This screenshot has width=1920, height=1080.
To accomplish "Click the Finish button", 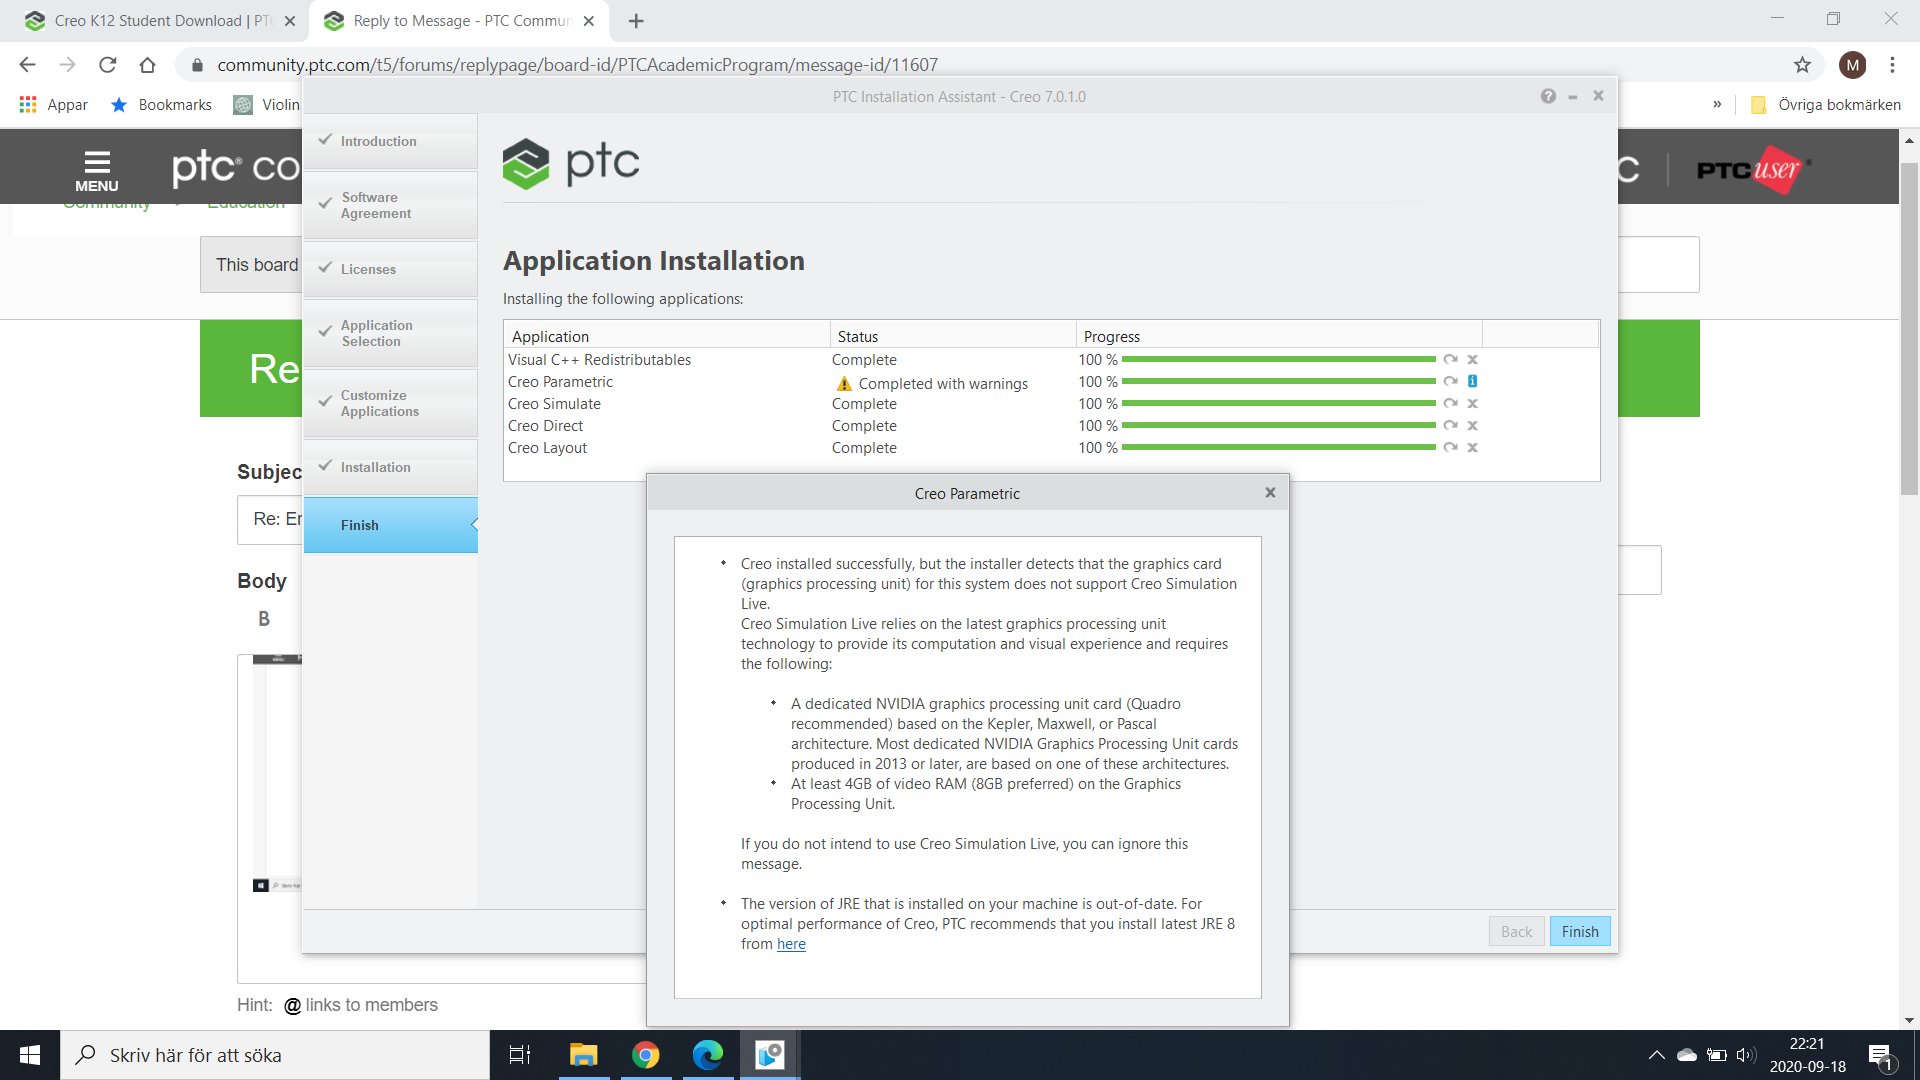I will 1579,931.
